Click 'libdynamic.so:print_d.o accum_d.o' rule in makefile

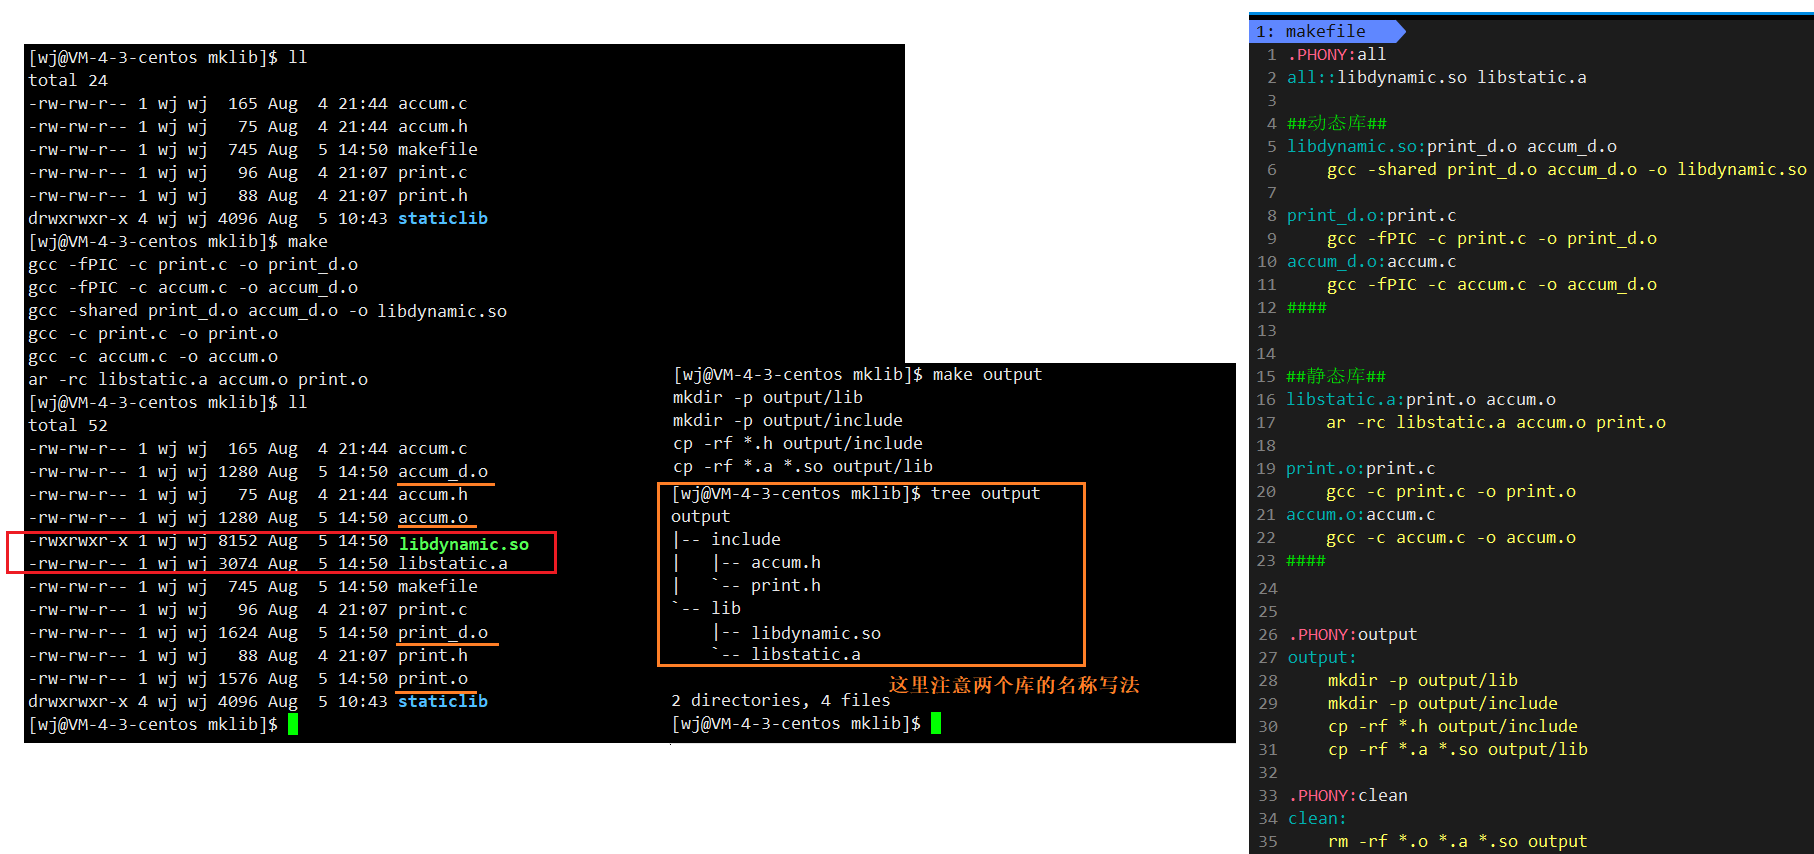click(1451, 146)
